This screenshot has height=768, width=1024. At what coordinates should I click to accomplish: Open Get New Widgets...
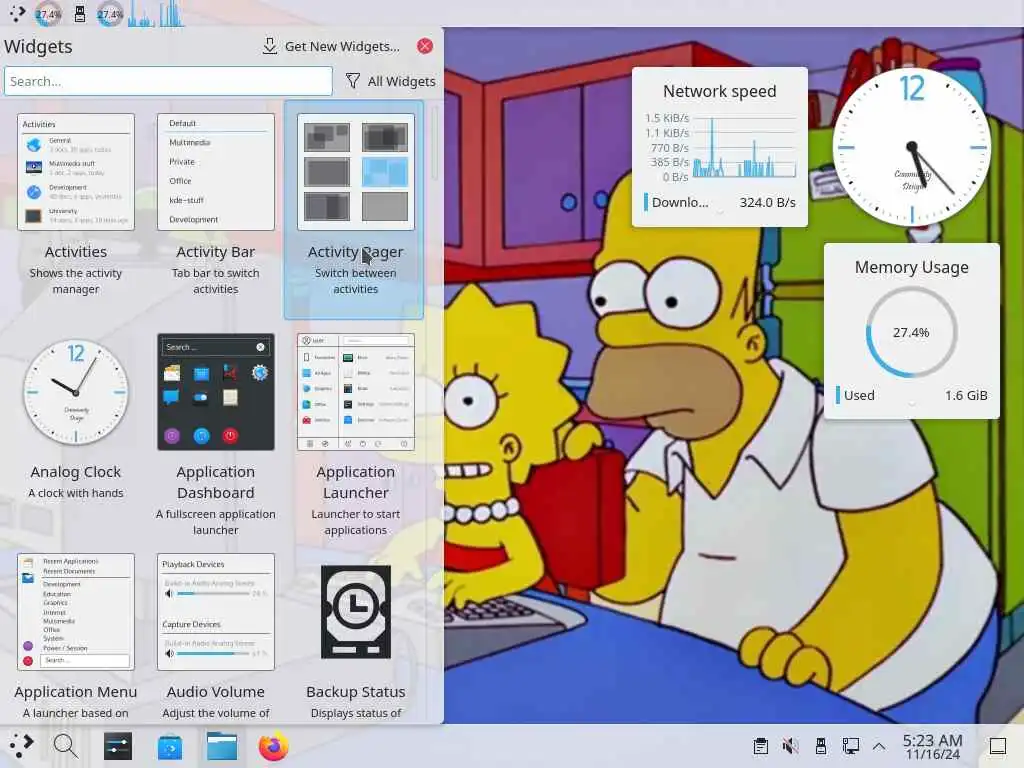tap(331, 46)
